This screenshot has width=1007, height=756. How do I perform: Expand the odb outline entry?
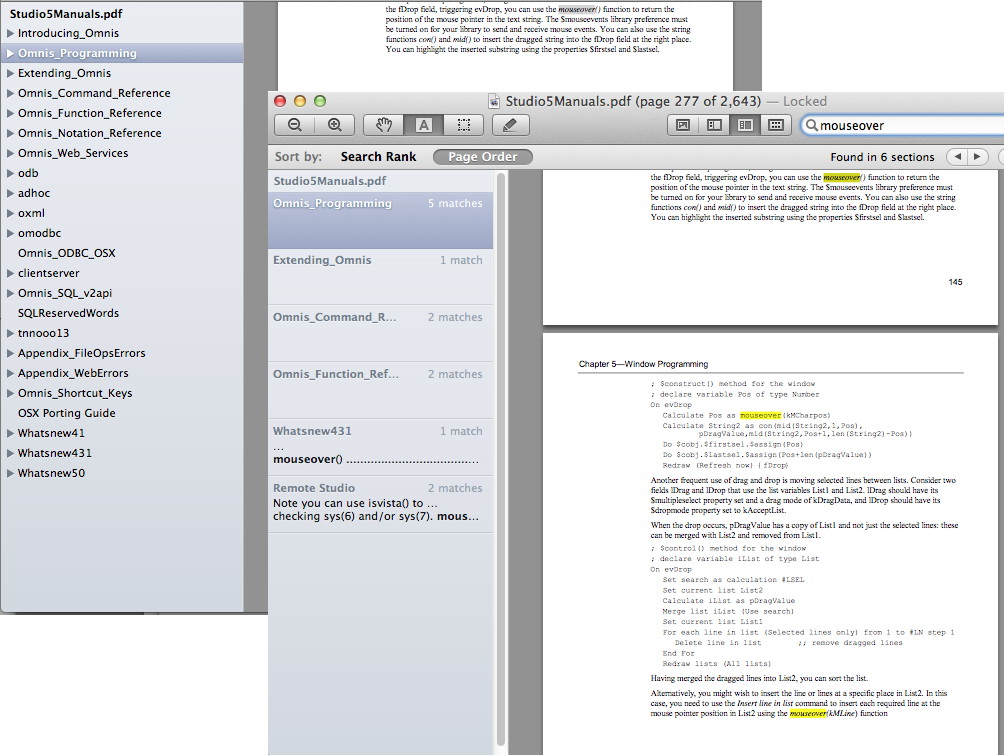[x=10, y=173]
